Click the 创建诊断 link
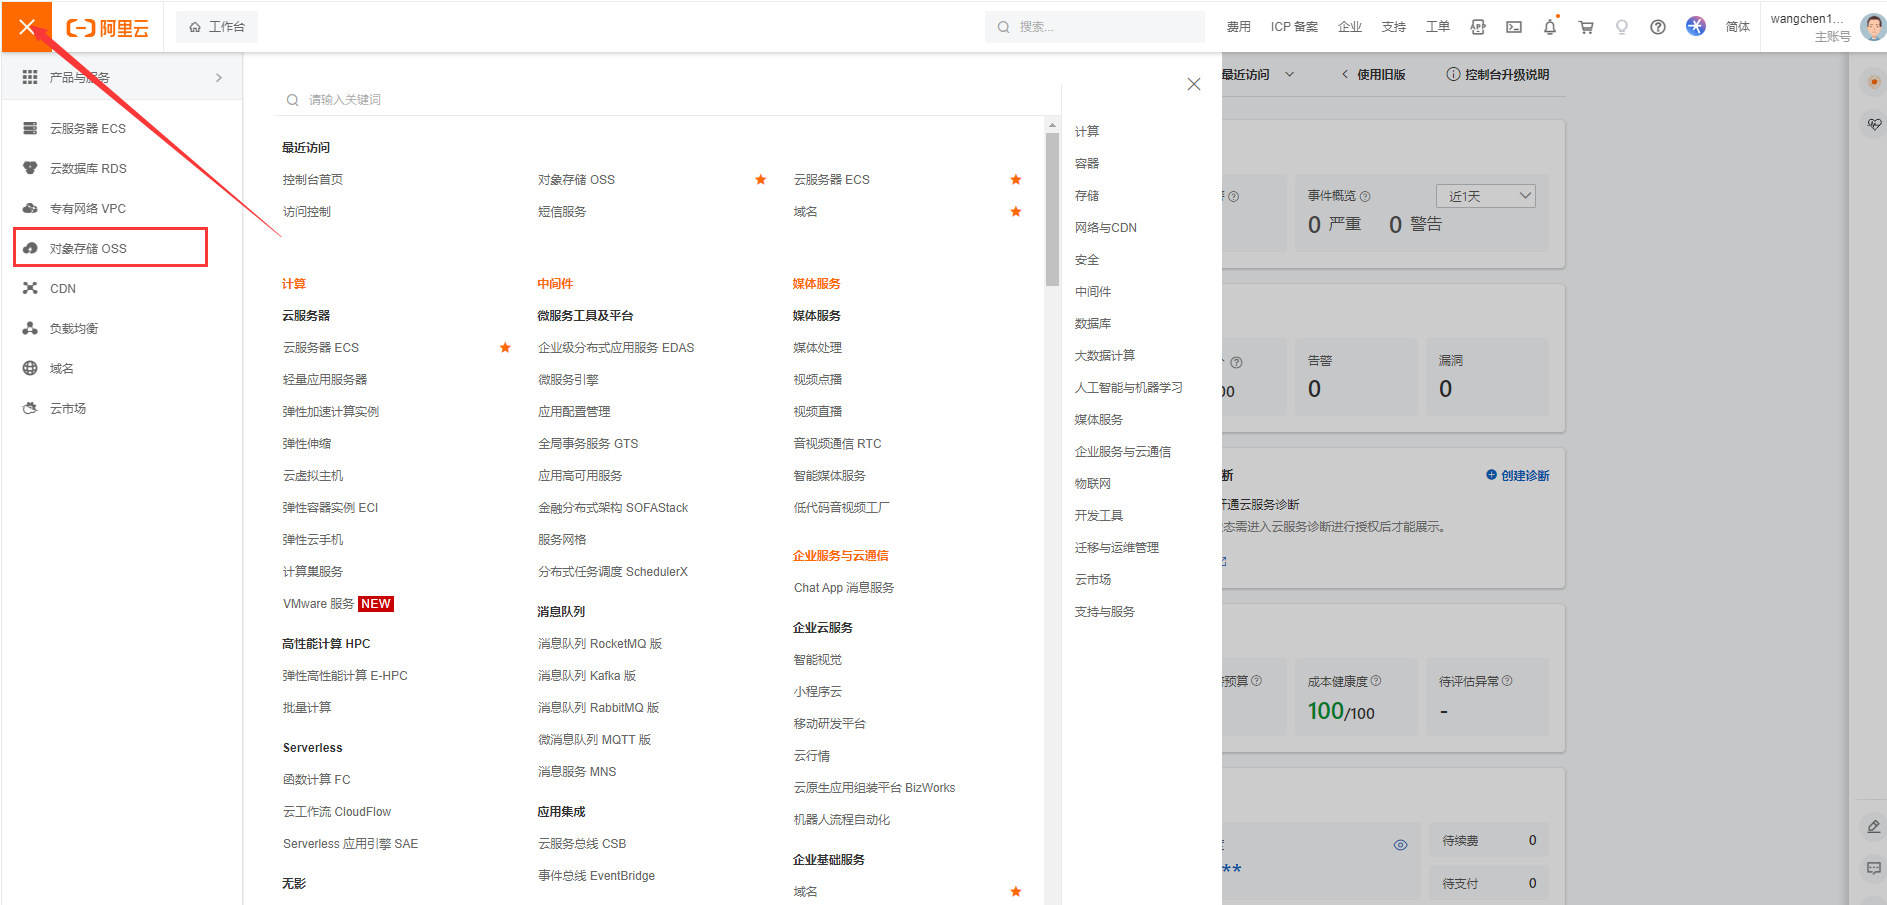The height and width of the screenshot is (905, 1887). (x=1517, y=476)
